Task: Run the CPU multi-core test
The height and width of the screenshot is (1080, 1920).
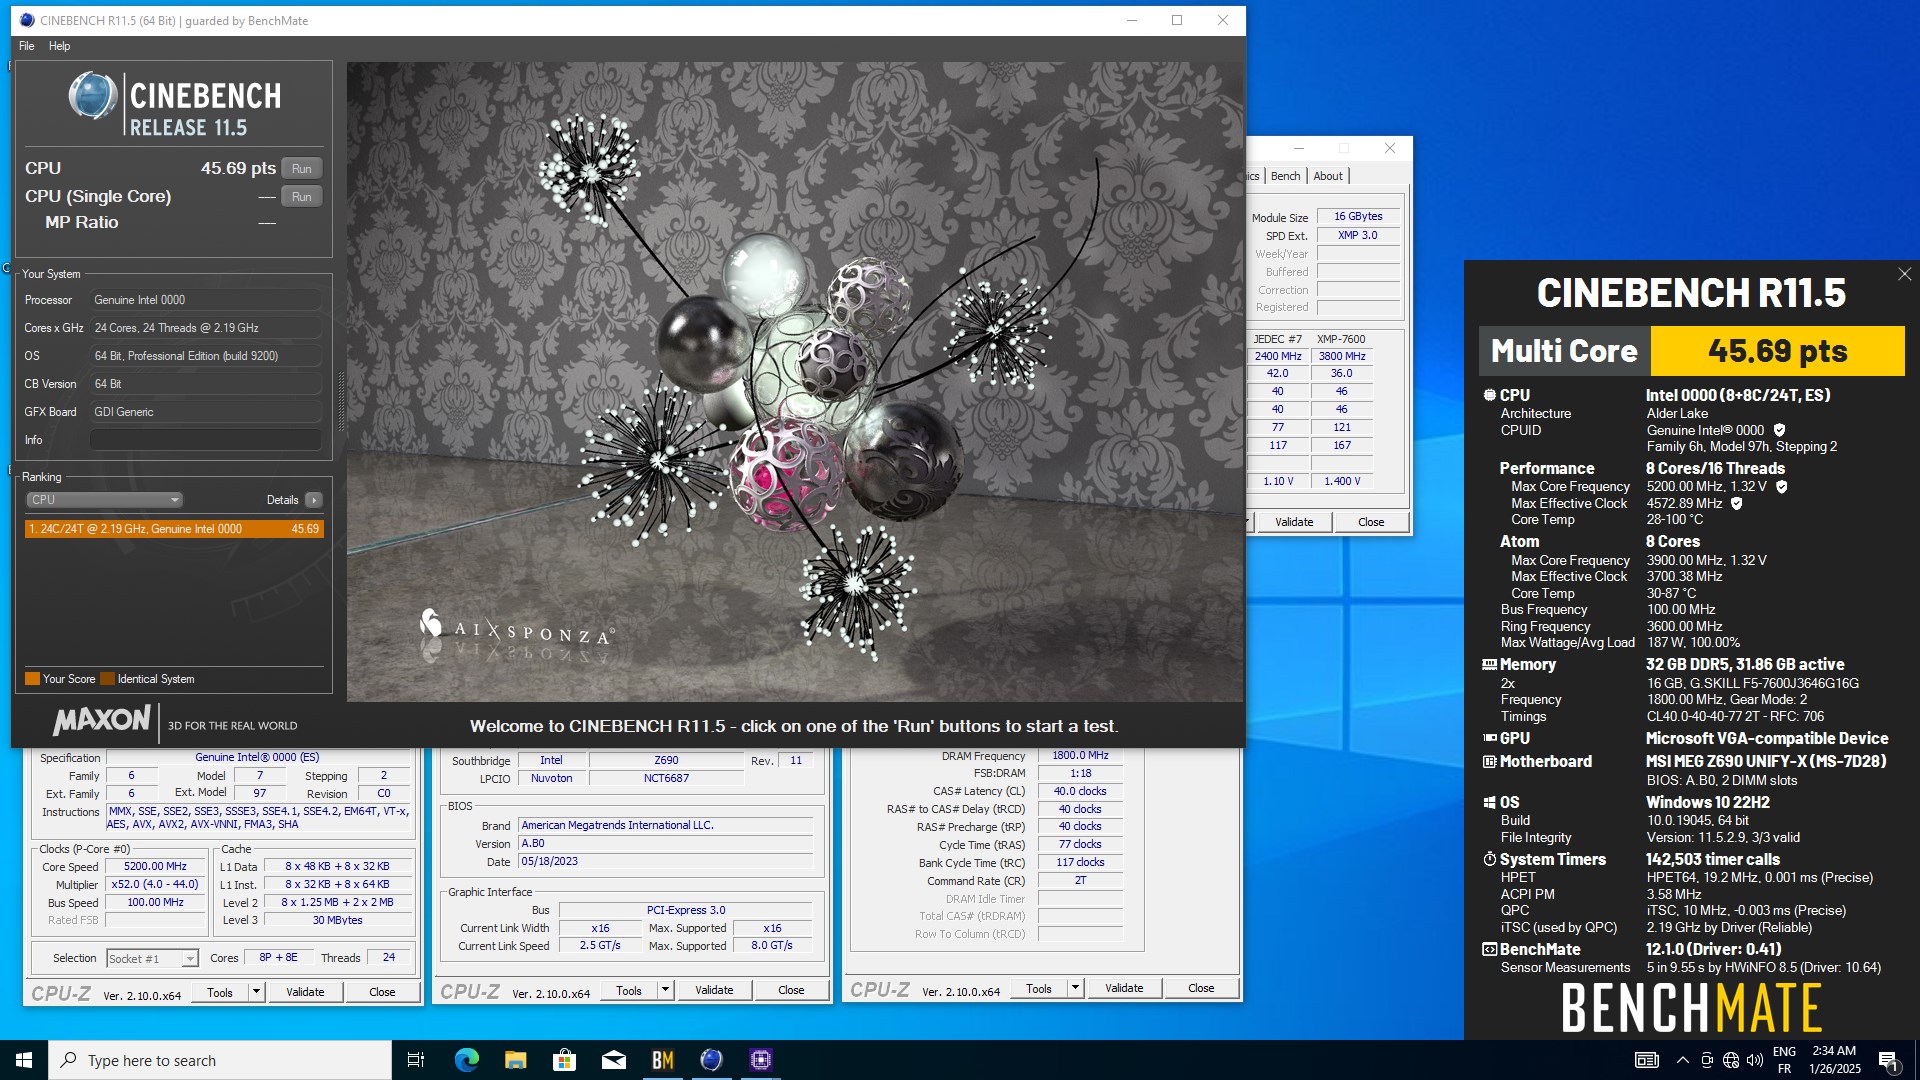Action: (x=302, y=169)
